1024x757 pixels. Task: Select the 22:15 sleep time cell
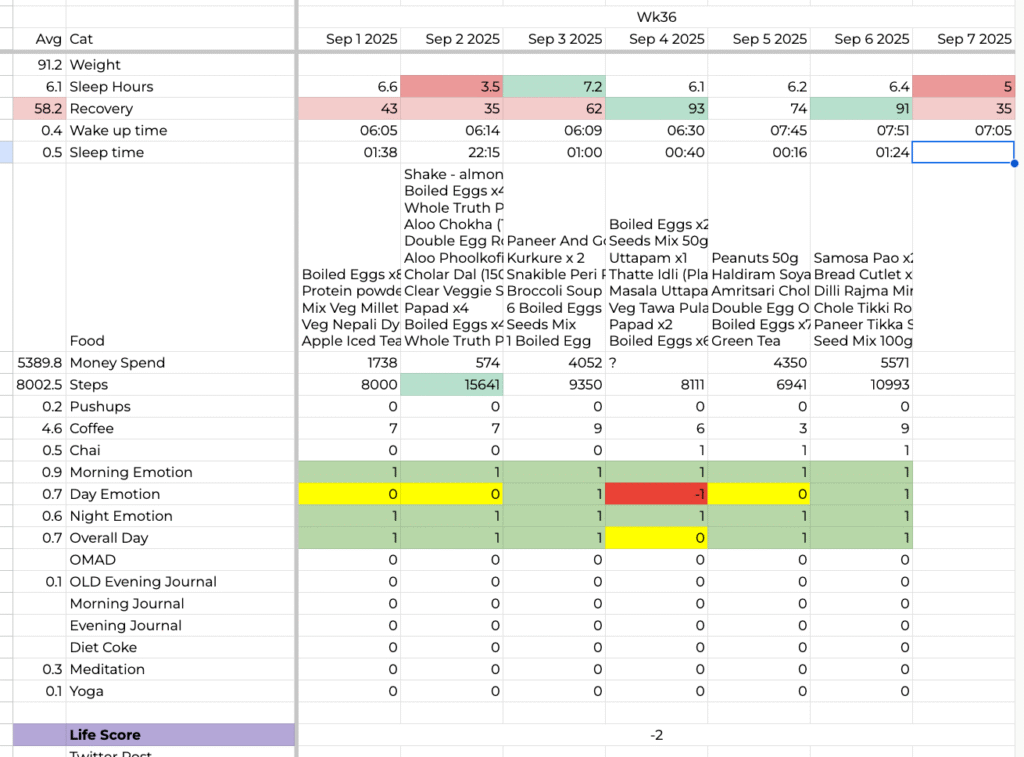(x=452, y=152)
